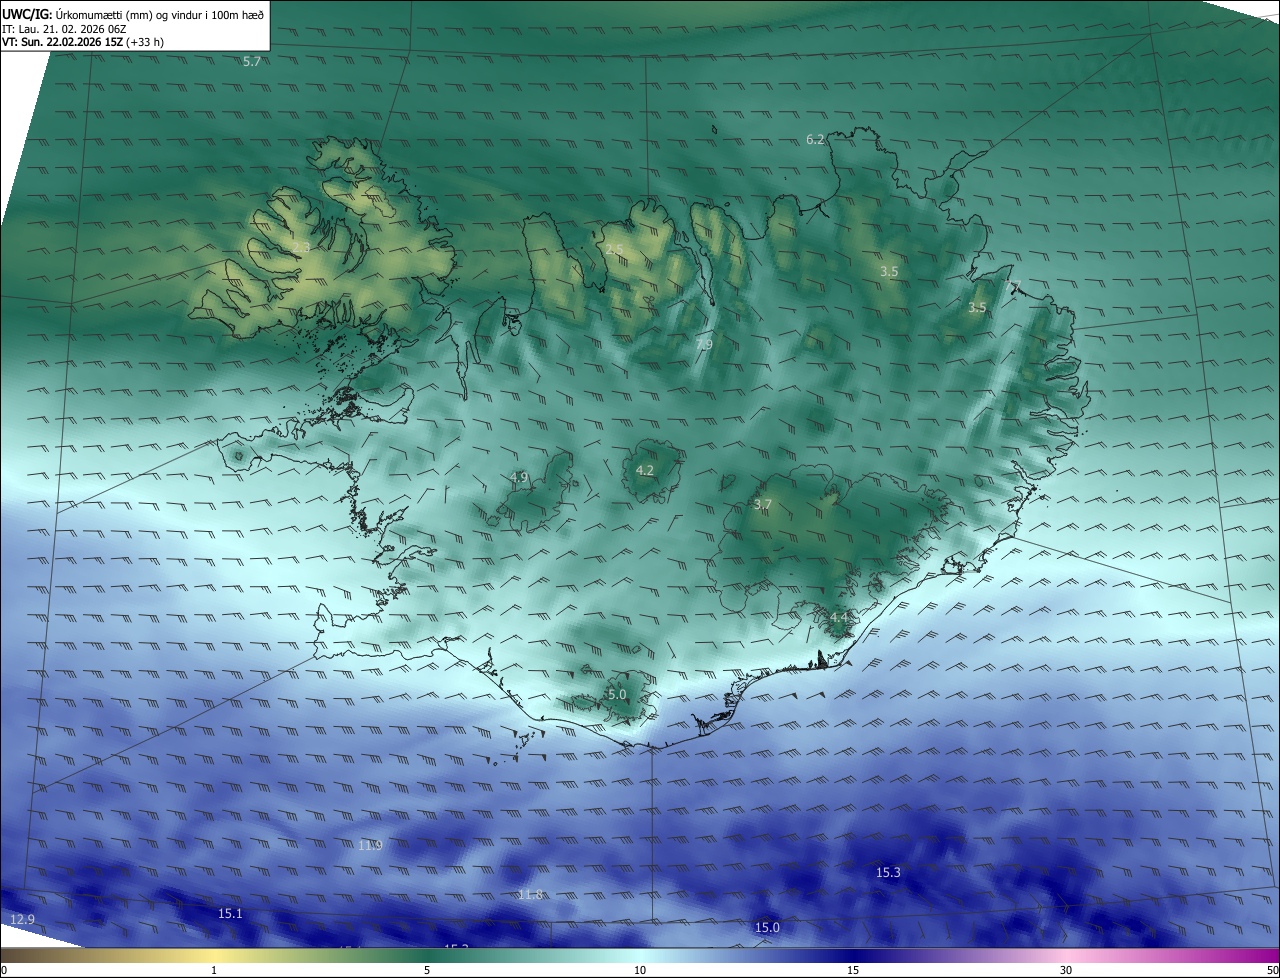Select the 11.9 value over the ocean
Image resolution: width=1280 pixels, height=978 pixels.
[371, 845]
